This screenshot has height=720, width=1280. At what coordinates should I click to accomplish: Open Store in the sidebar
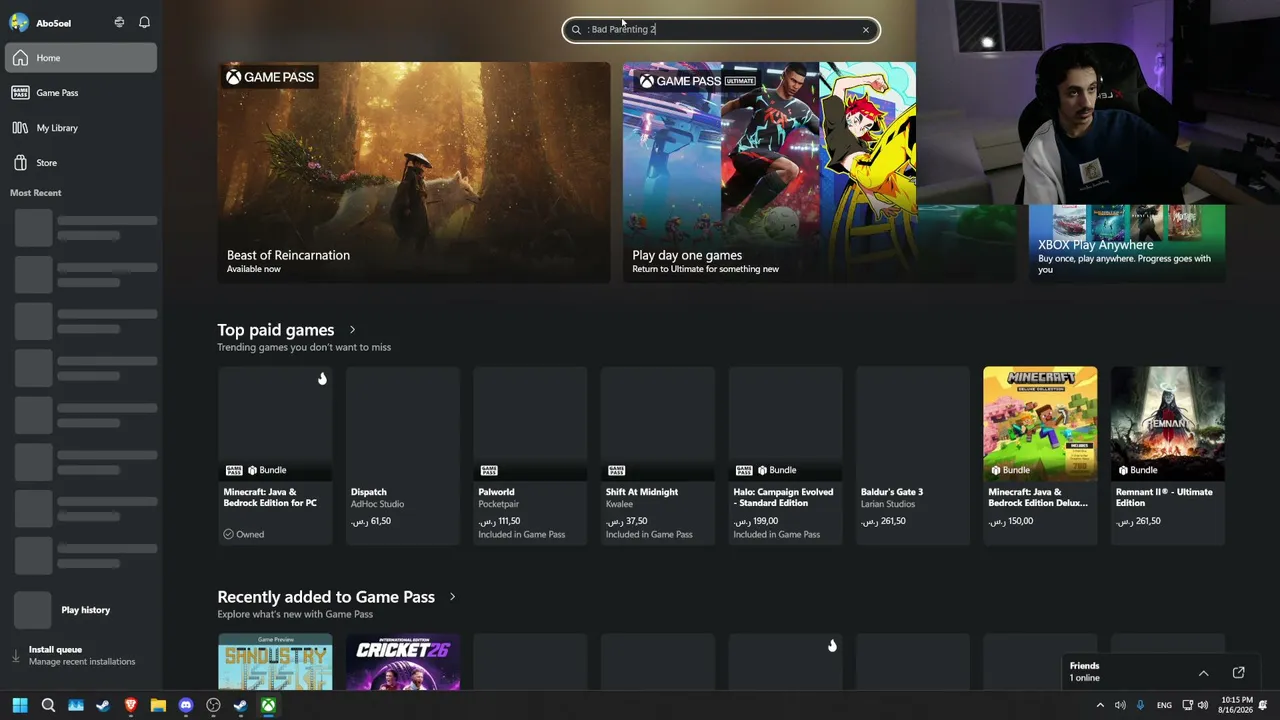pos(81,163)
